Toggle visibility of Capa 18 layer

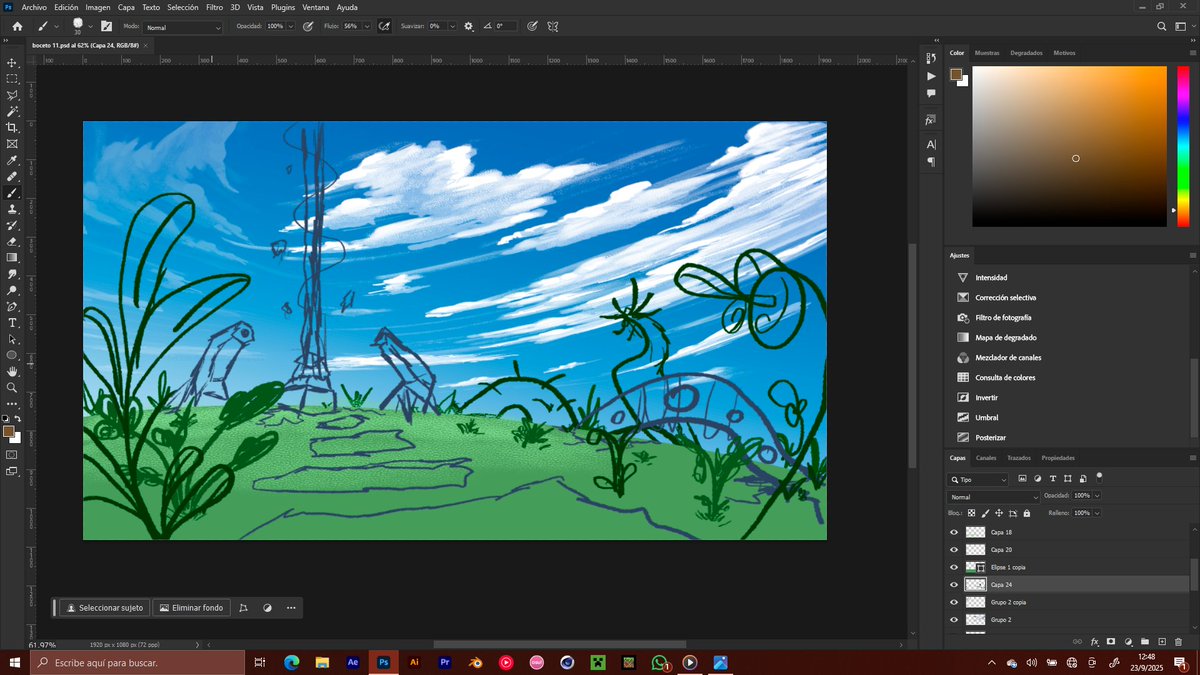tap(954, 532)
